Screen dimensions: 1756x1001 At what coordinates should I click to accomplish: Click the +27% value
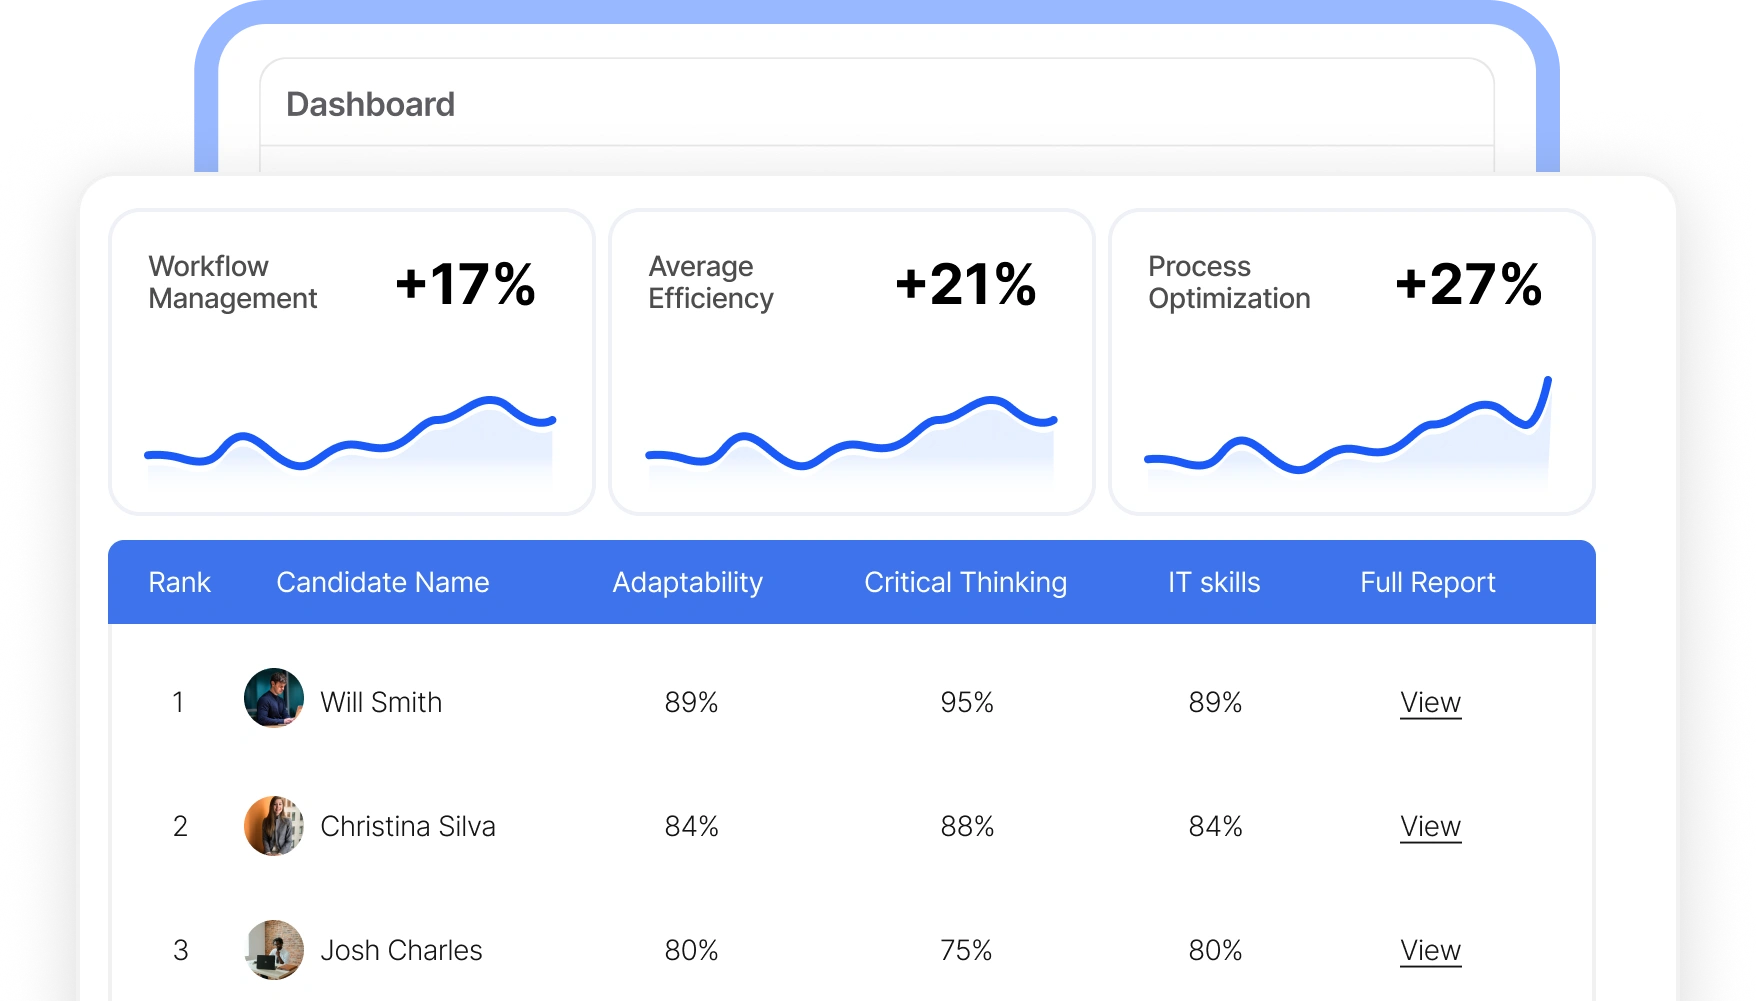pos(1469,284)
